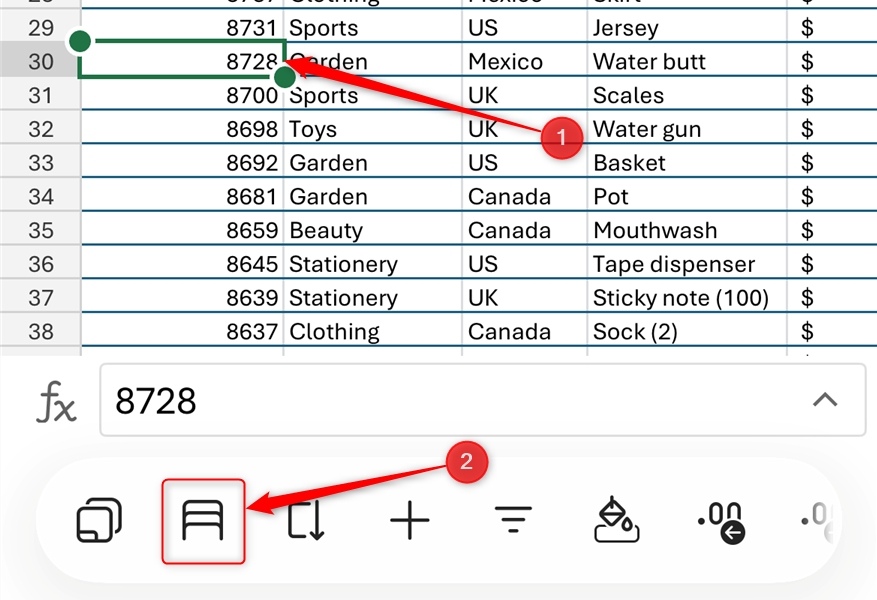Select row header 32
The height and width of the screenshot is (600, 877).
pos(41,129)
